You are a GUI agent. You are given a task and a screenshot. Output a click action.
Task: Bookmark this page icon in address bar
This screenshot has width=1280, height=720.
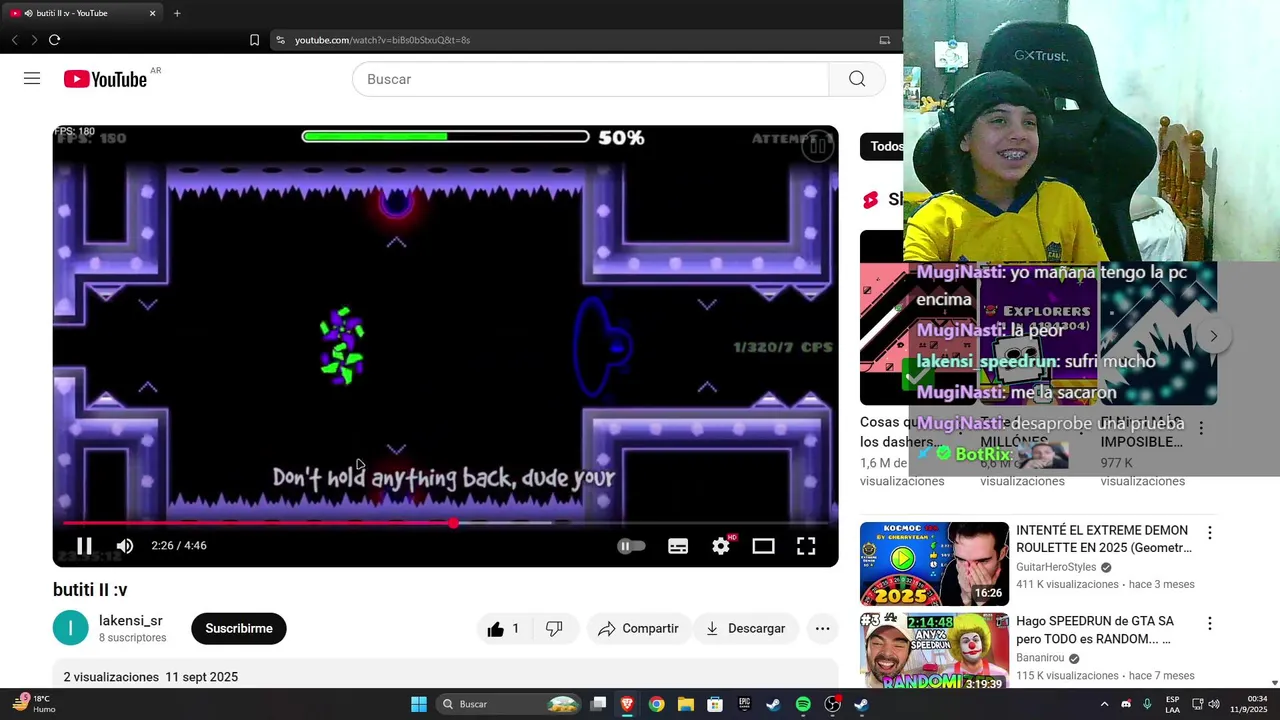pyautogui.click(x=254, y=40)
